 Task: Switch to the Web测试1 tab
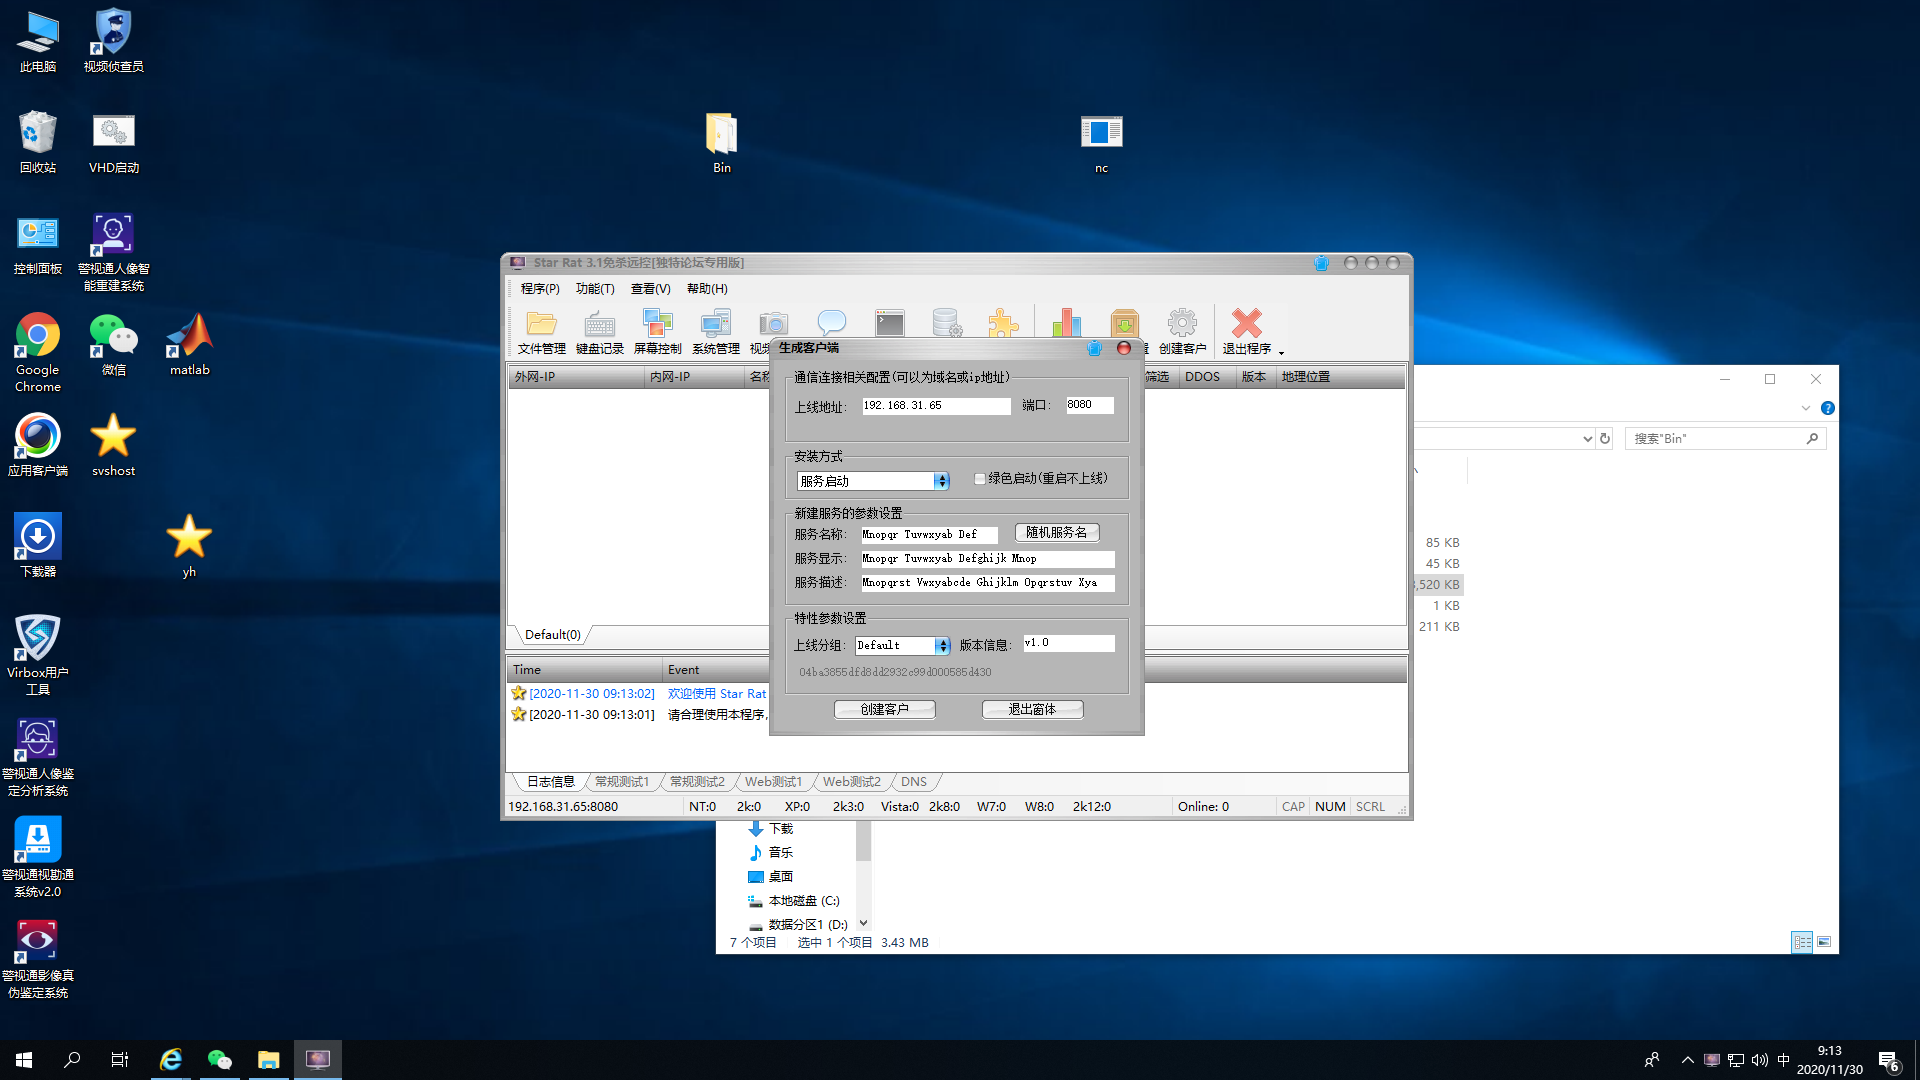tap(773, 782)
